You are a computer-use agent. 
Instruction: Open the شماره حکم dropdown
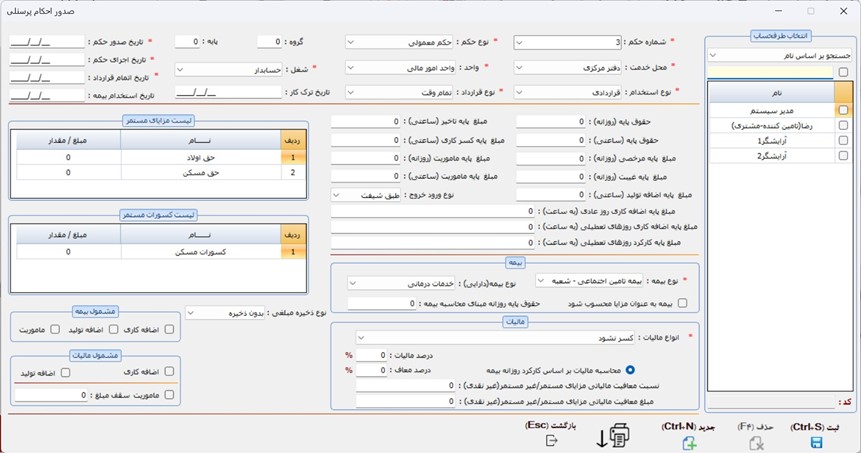point(567,42)
